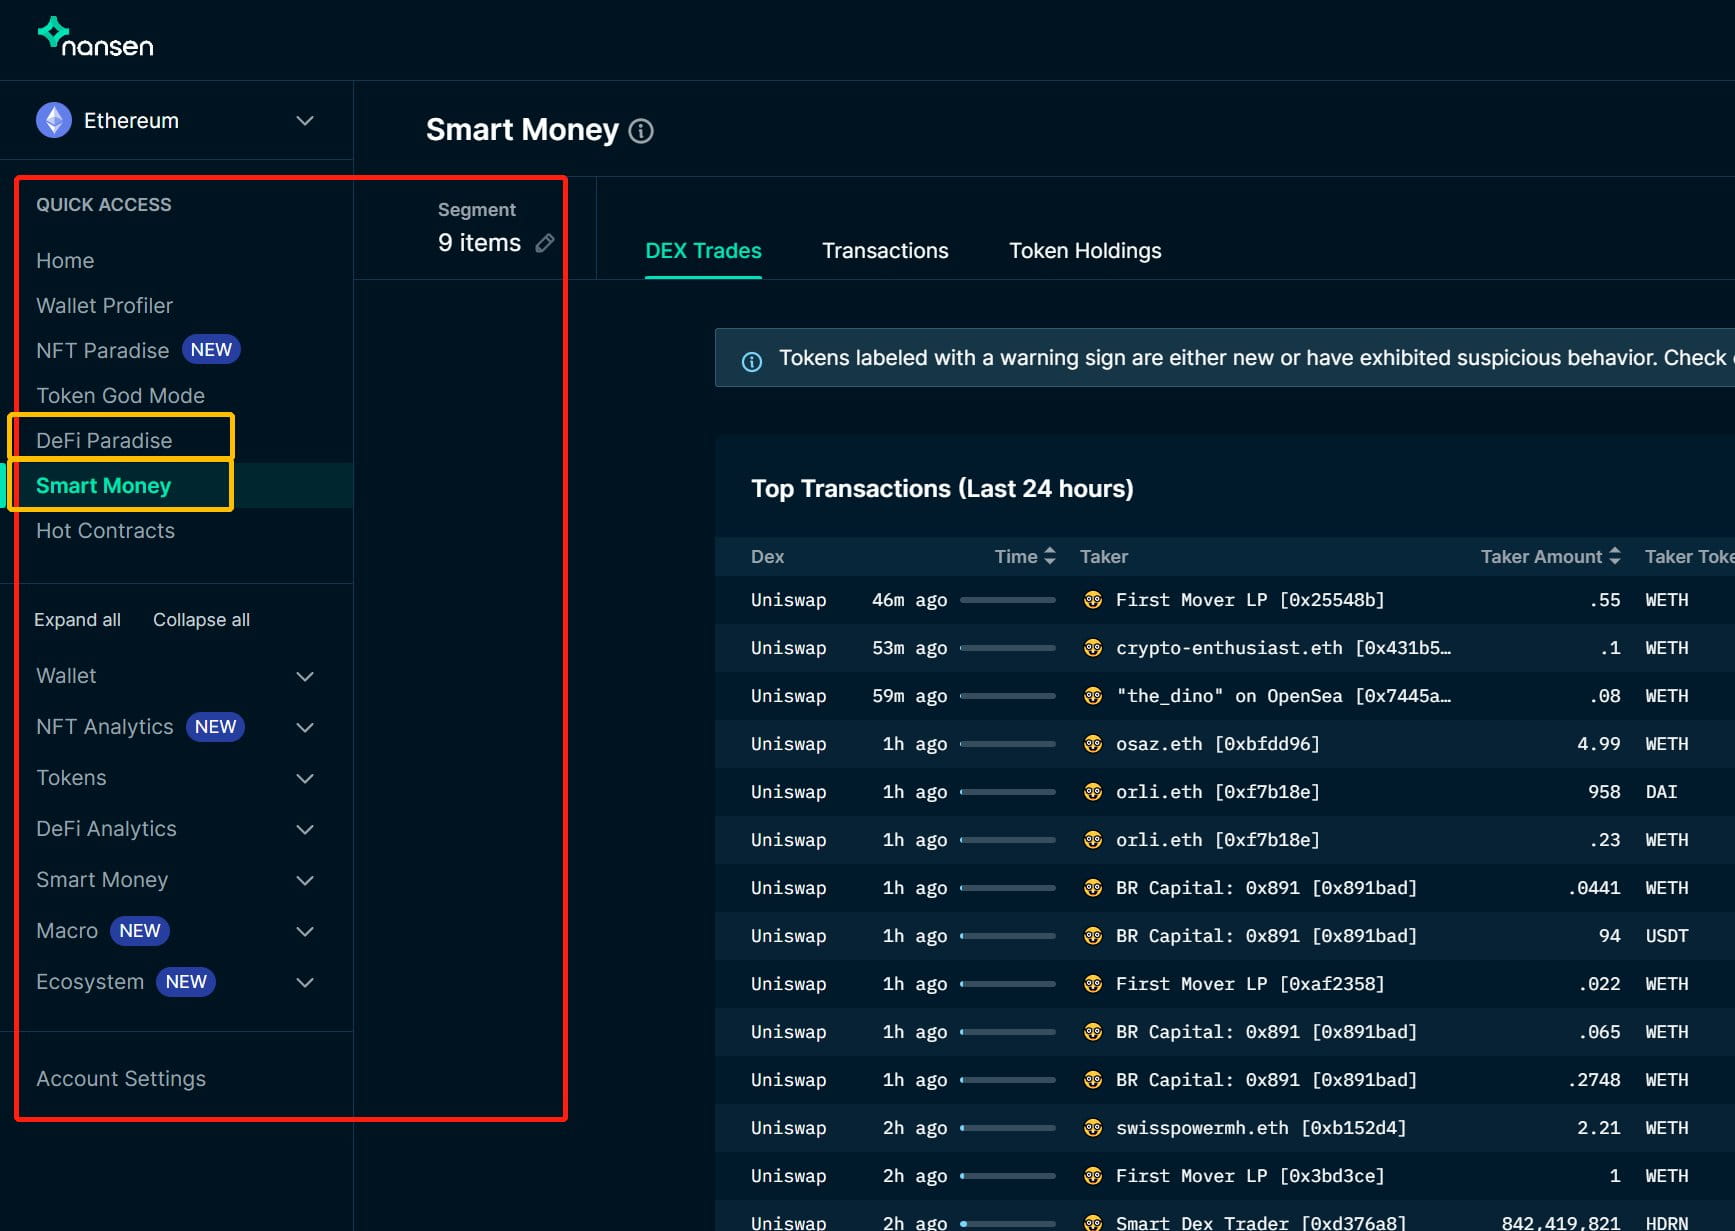1735x1231 pixels.
Task: Expand the Wallet section chevron
Action: point(305,676)
